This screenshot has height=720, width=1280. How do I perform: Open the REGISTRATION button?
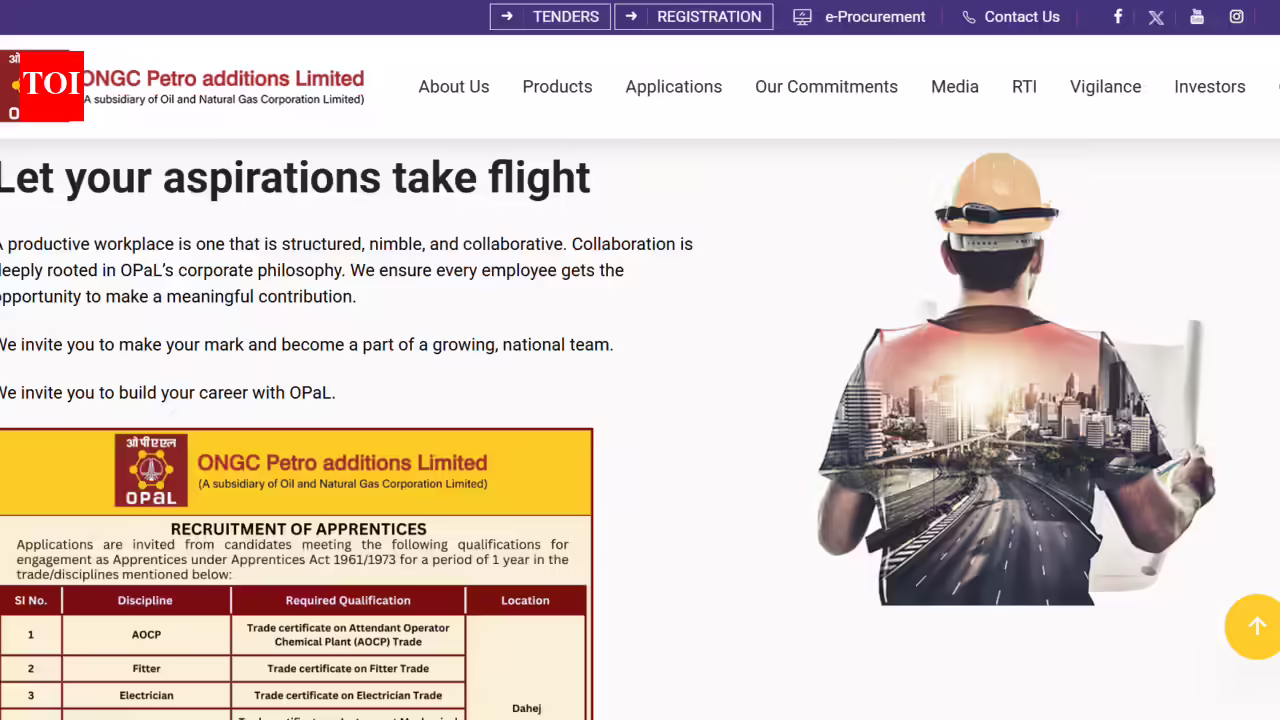point(694,17)
